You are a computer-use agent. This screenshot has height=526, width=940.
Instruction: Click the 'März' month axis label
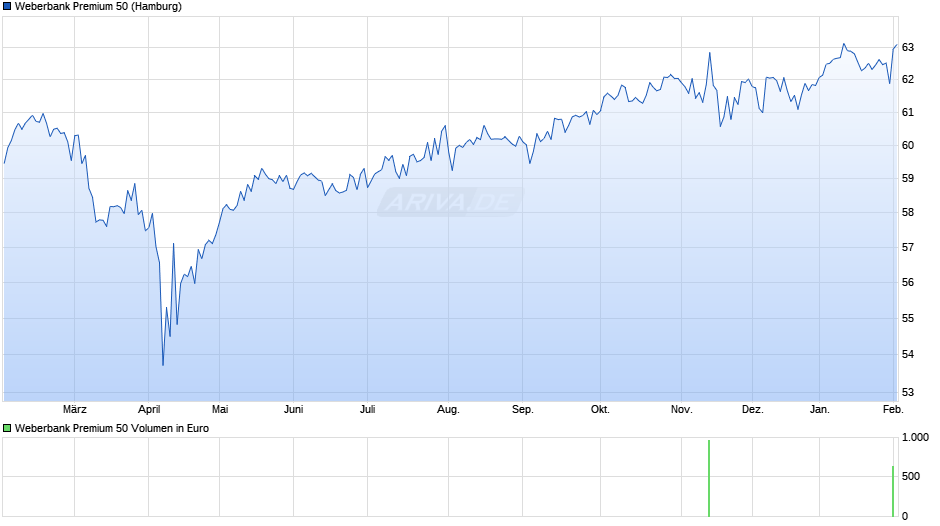point(75,409)
